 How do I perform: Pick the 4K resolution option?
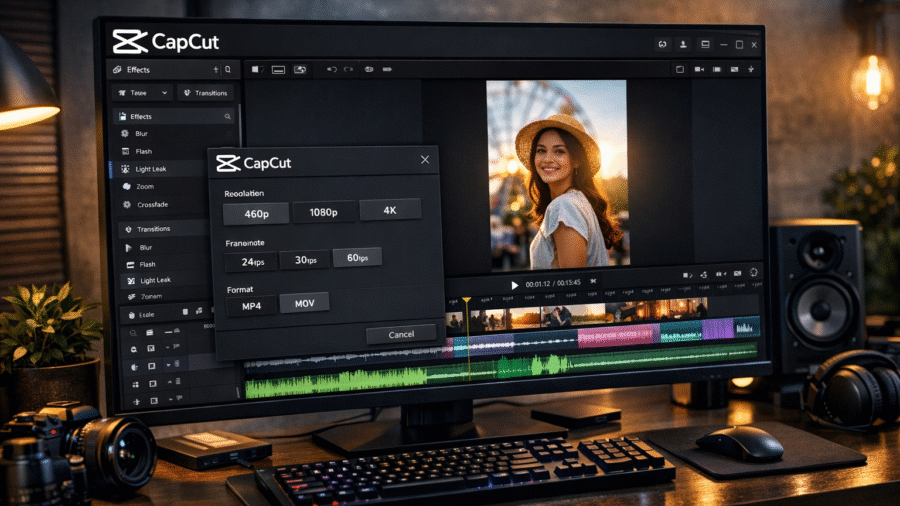pyautogui.click(x=390, y=210)
